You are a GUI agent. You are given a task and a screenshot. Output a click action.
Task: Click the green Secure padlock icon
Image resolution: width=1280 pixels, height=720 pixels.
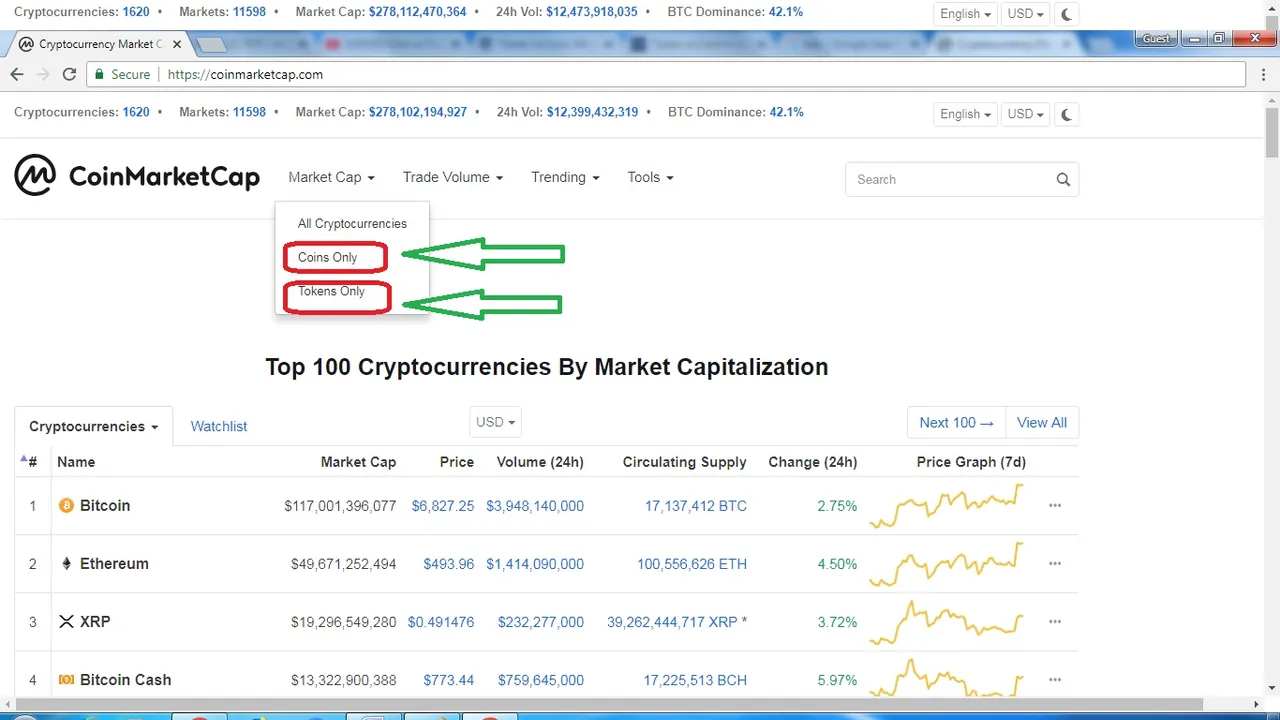pyautogui.click(x=98, y=74)
